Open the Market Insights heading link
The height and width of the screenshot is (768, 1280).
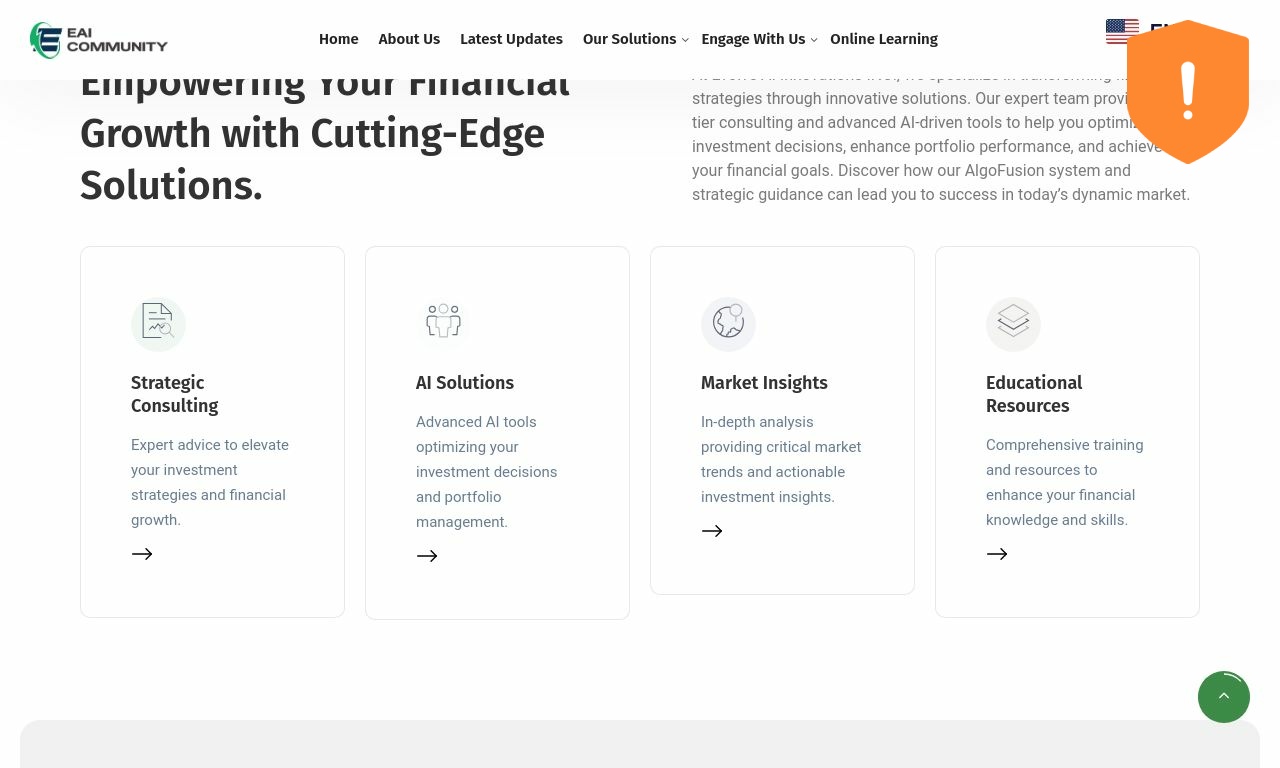[x=764, y=383]
